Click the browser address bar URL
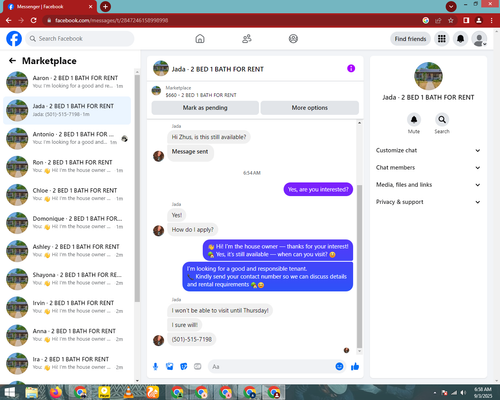 click(112, 21)
